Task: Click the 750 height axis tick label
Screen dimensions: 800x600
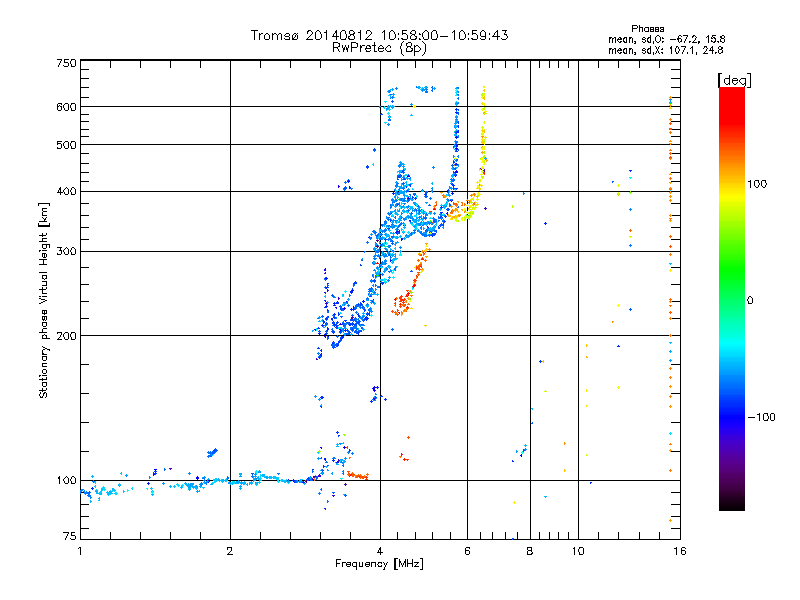Action: coord(66,63)
